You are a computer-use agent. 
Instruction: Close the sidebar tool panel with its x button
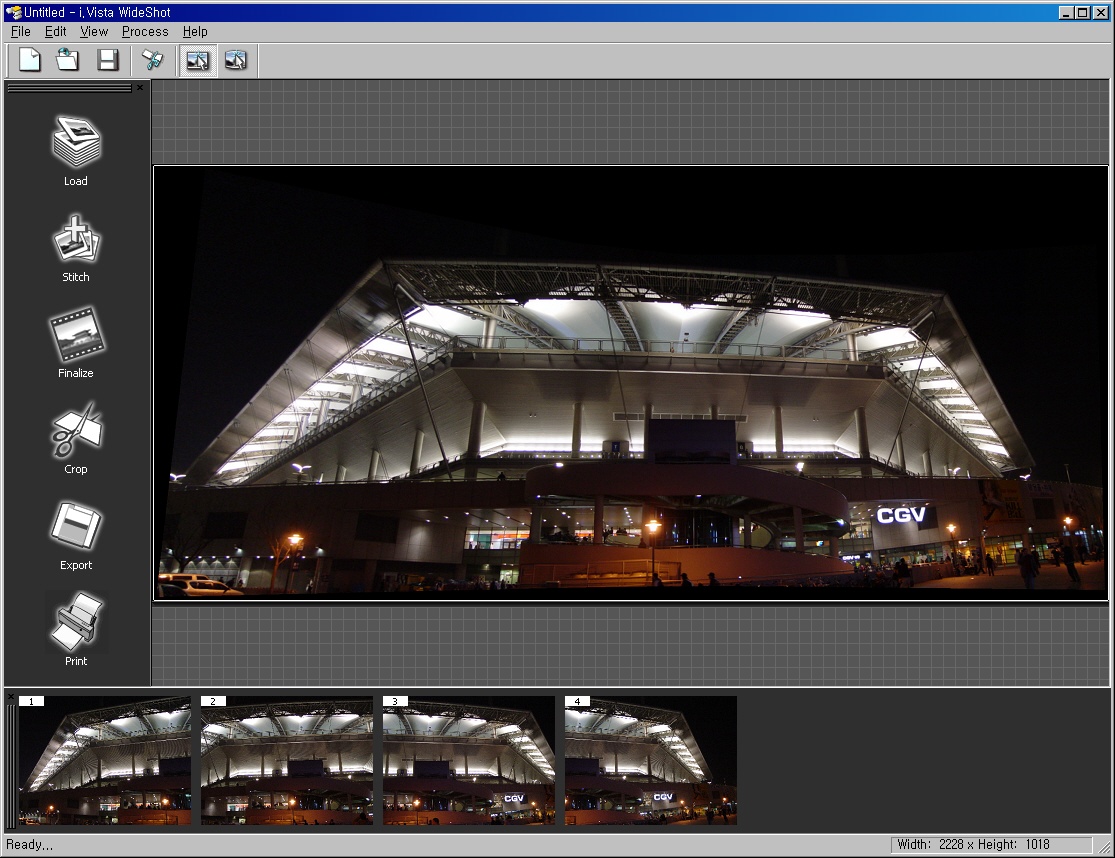[139, 88]
